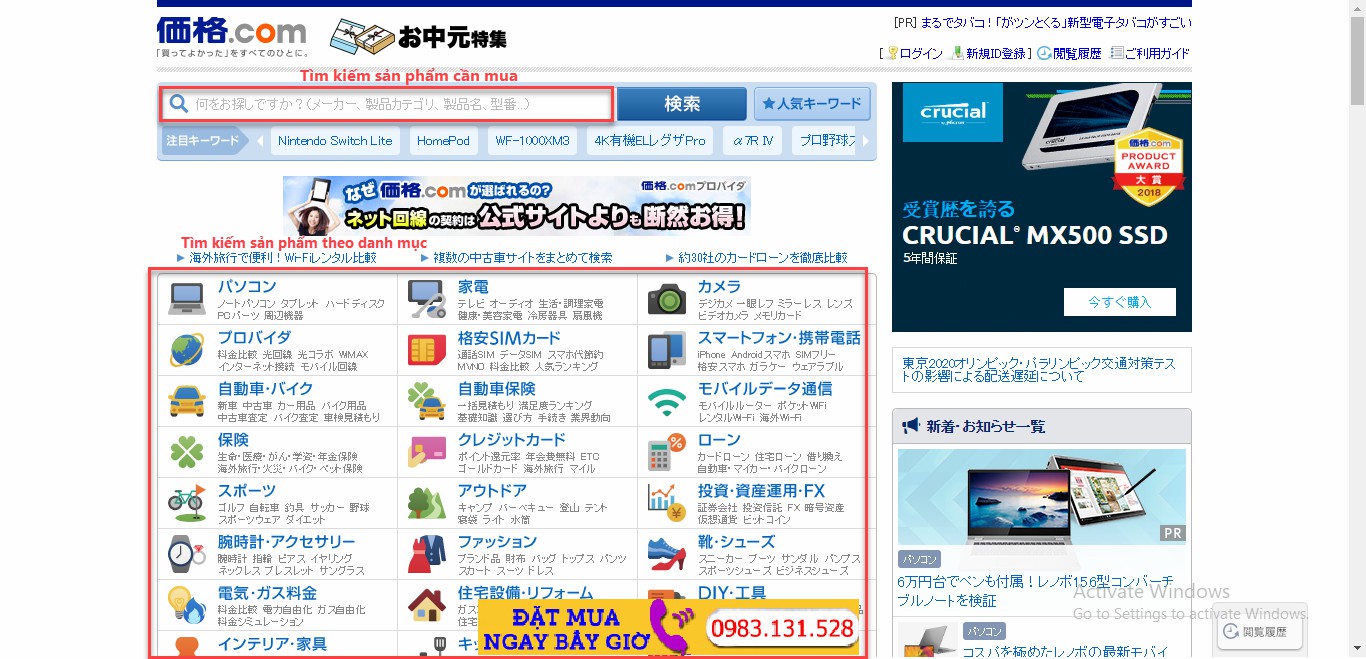Image resolution: width=1366 pixels, height=659 pixels.
Task: Open the 閲覧履歴 history link in header
Action: click(x=1077, y=54)
